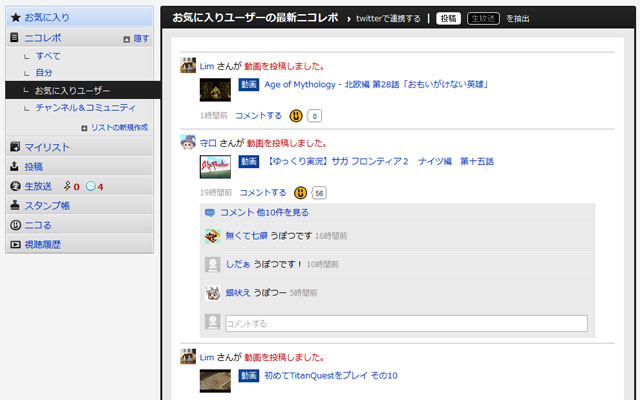Viewport: 640px width, 400px height.
Task: Click the ニコる smiley on Age of Mythology post
Action: pyautogui.click(x=296, y=116)
